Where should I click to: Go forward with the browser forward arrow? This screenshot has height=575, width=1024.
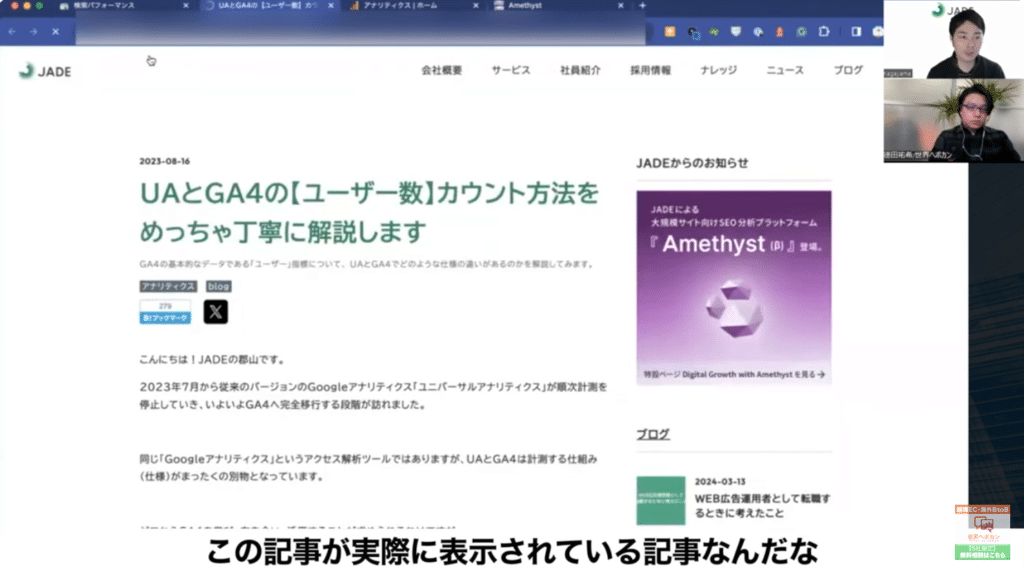33,31
